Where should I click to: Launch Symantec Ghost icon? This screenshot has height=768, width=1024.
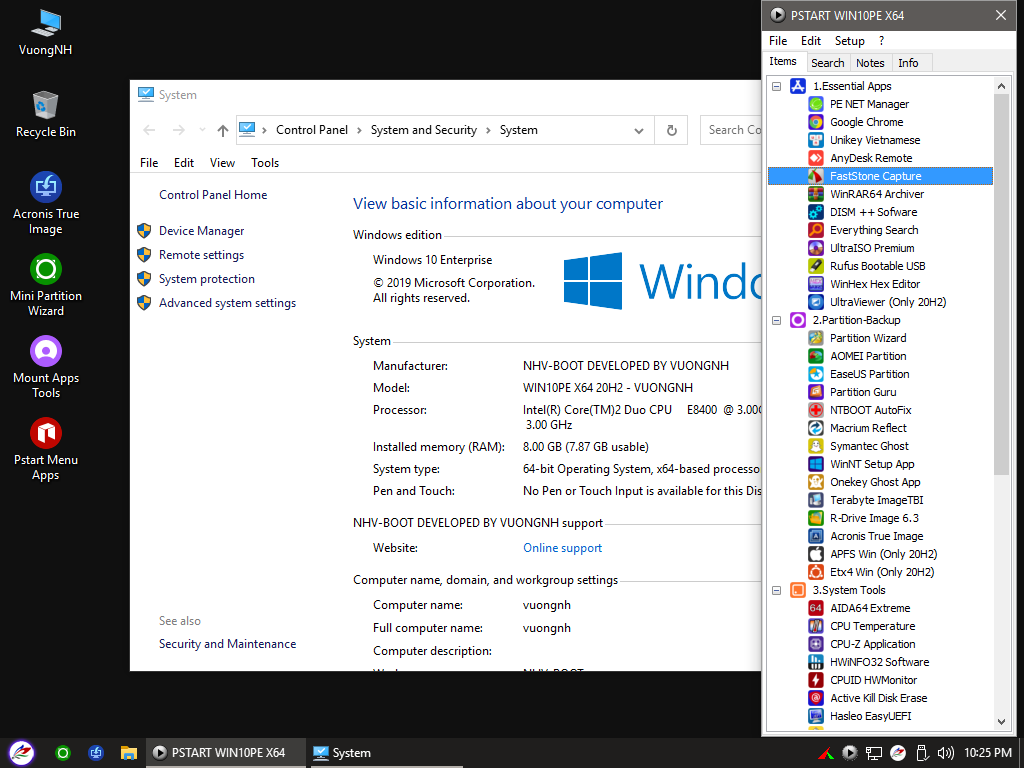click(816, 446)
